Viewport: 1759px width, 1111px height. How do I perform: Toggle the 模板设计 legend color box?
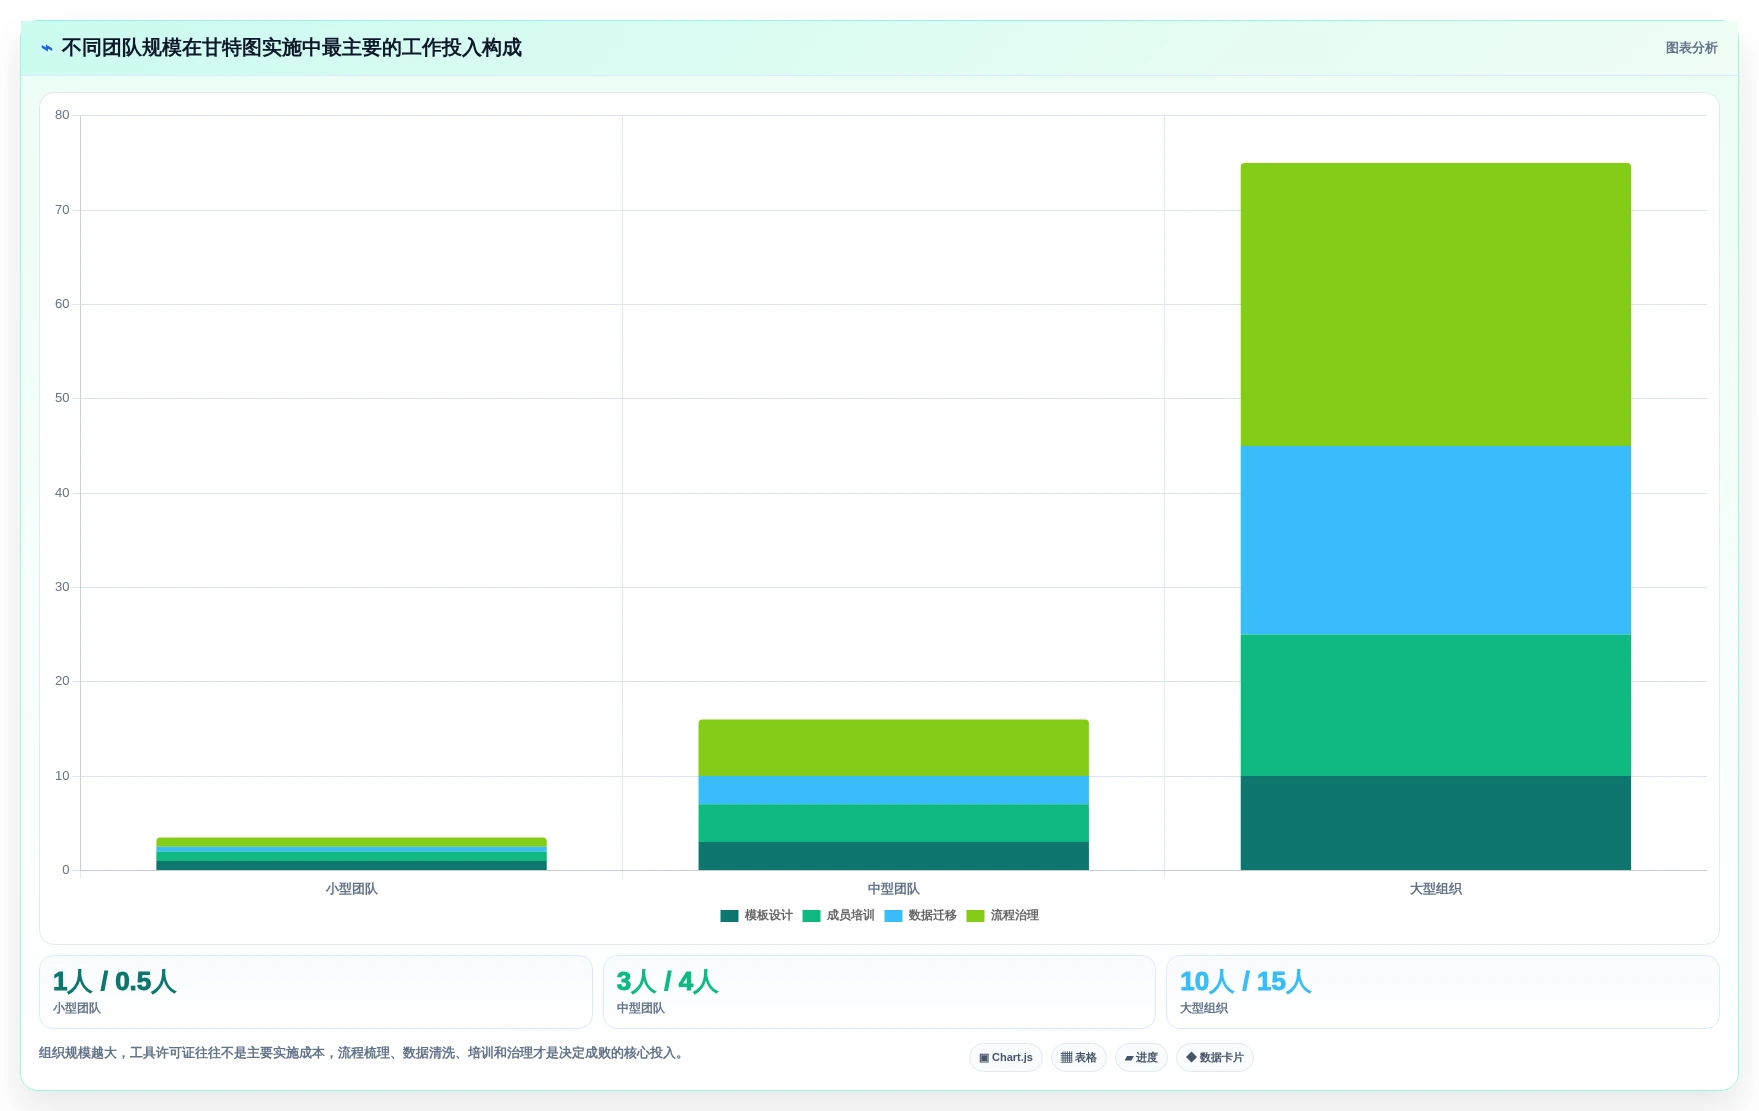(x=729, y=916)
